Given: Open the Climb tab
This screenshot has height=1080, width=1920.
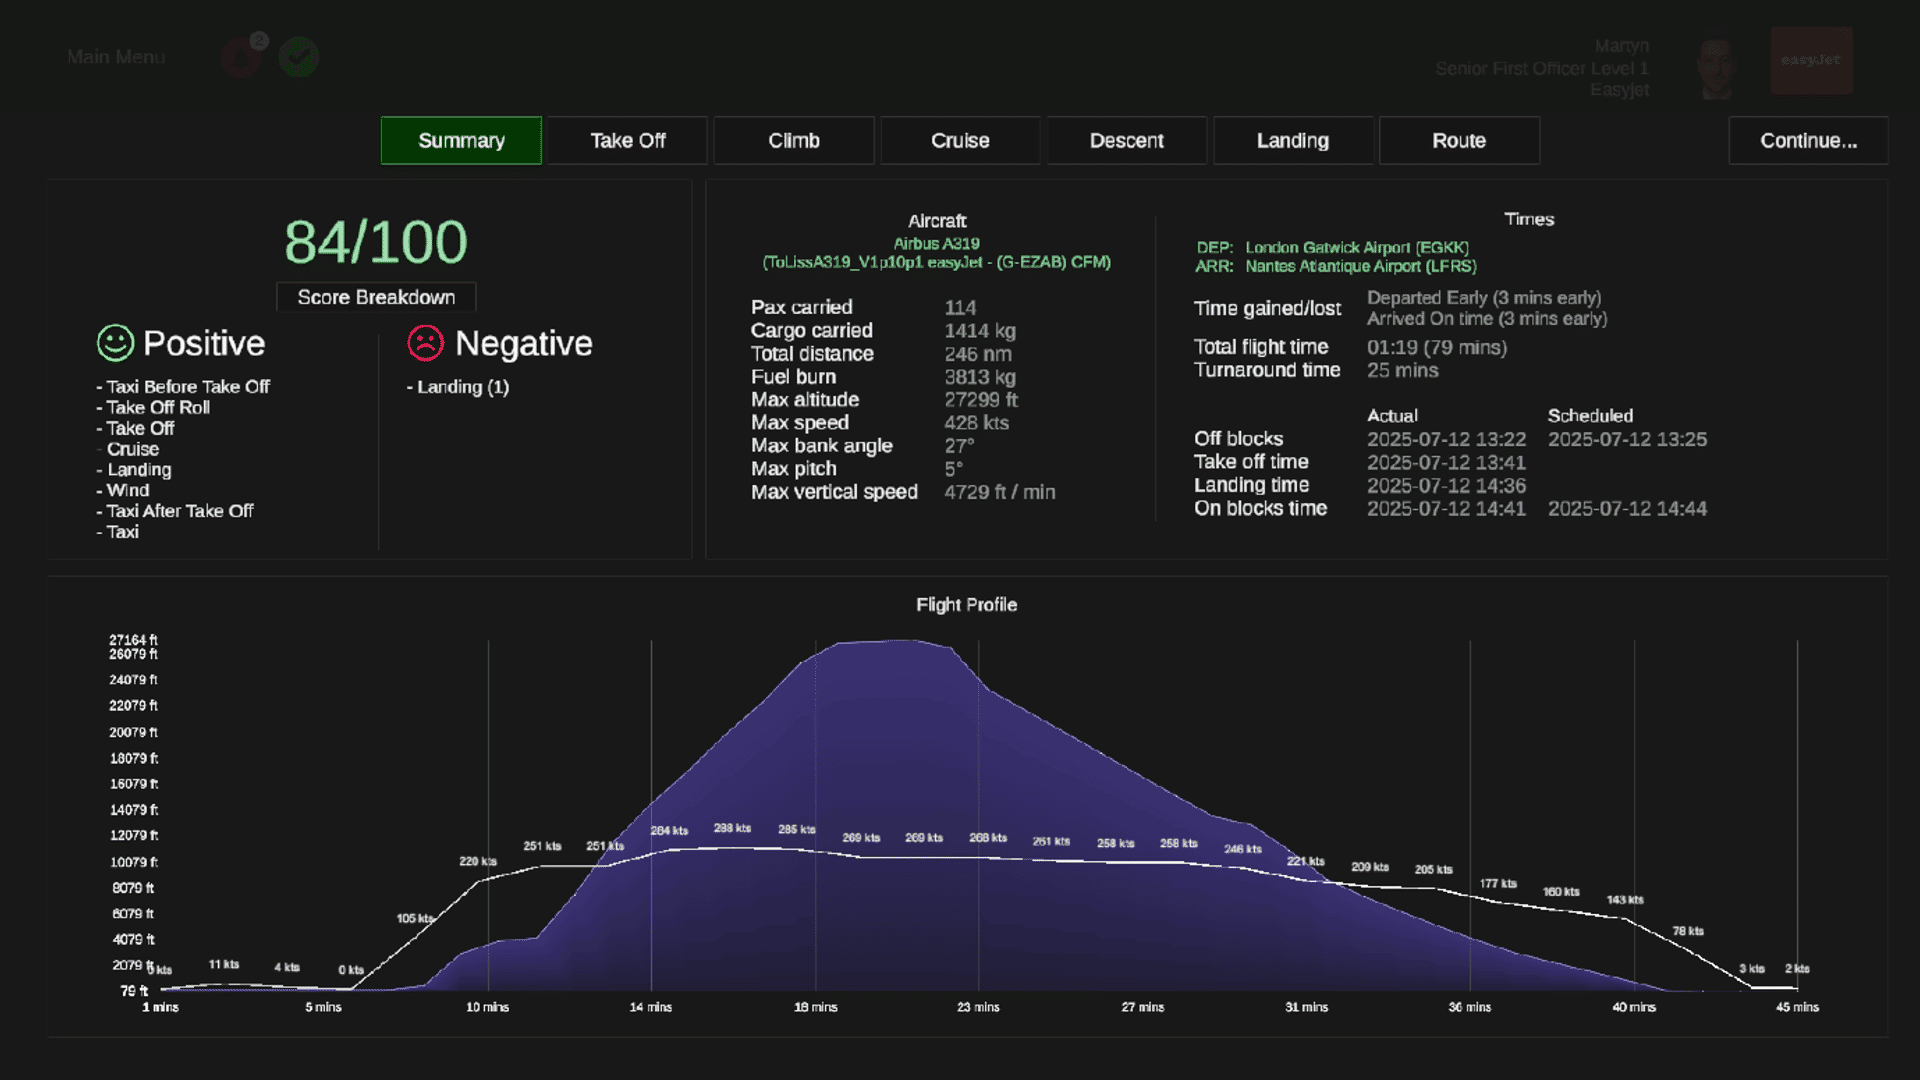Looking at the screenshot, I should [793, 141].
